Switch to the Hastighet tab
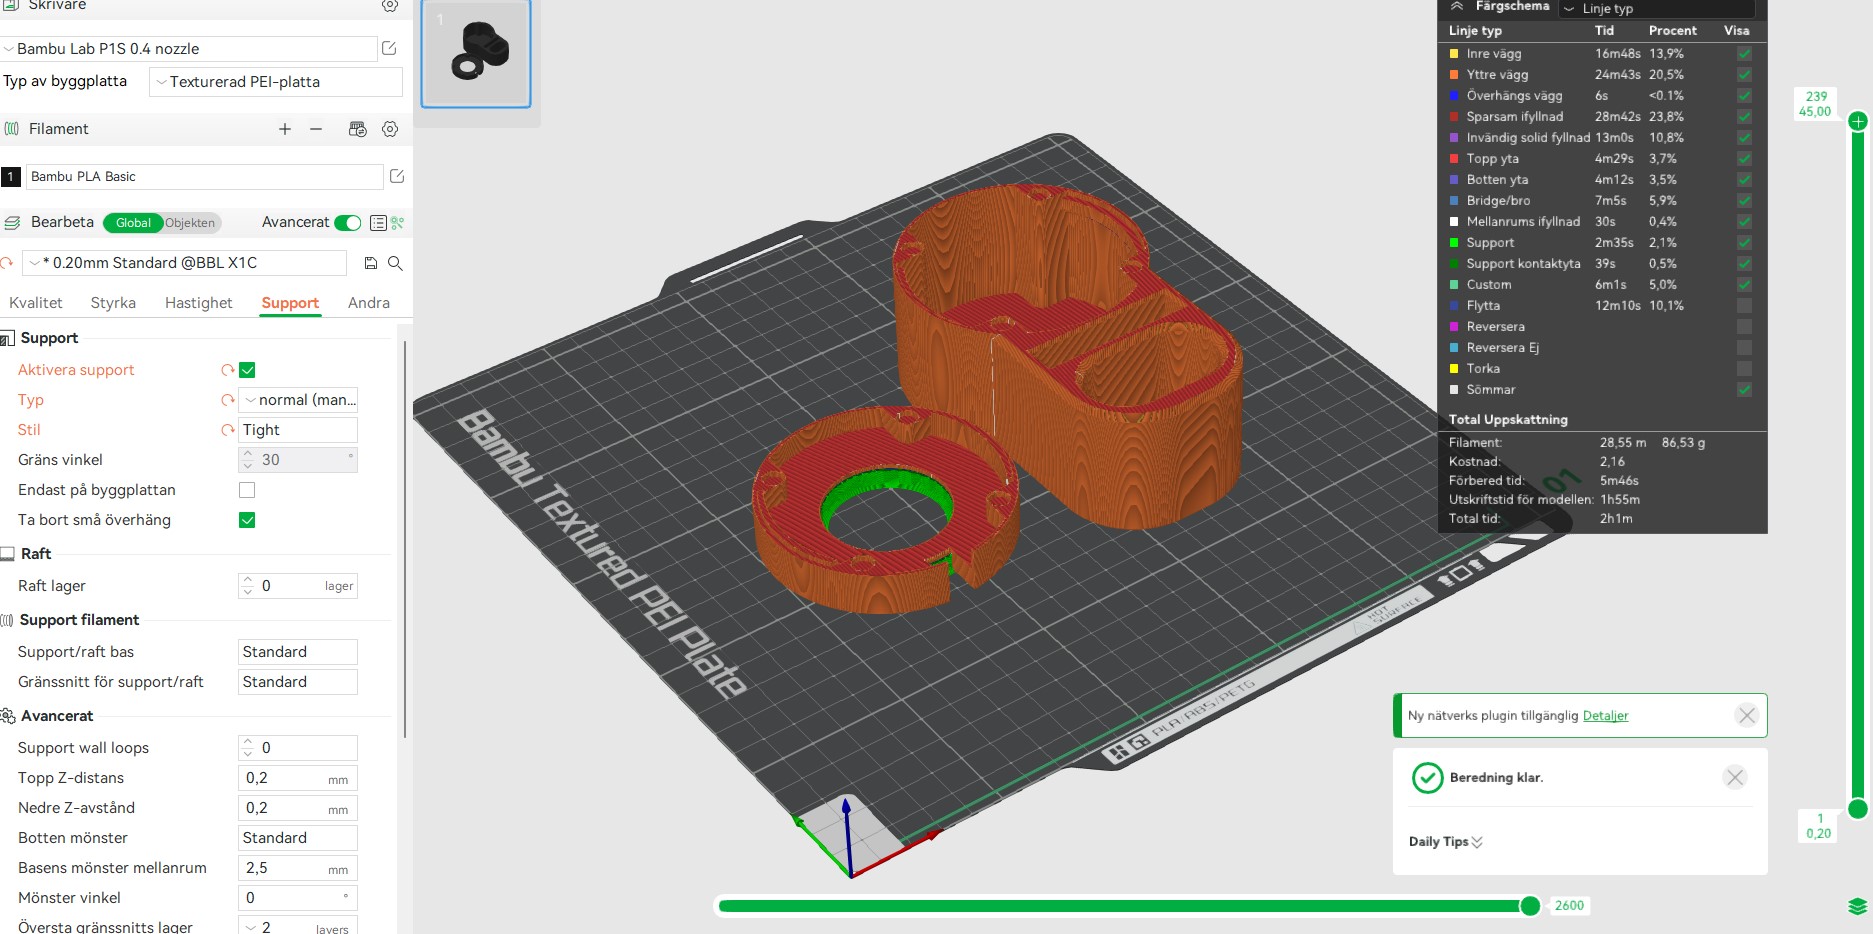 198,303
